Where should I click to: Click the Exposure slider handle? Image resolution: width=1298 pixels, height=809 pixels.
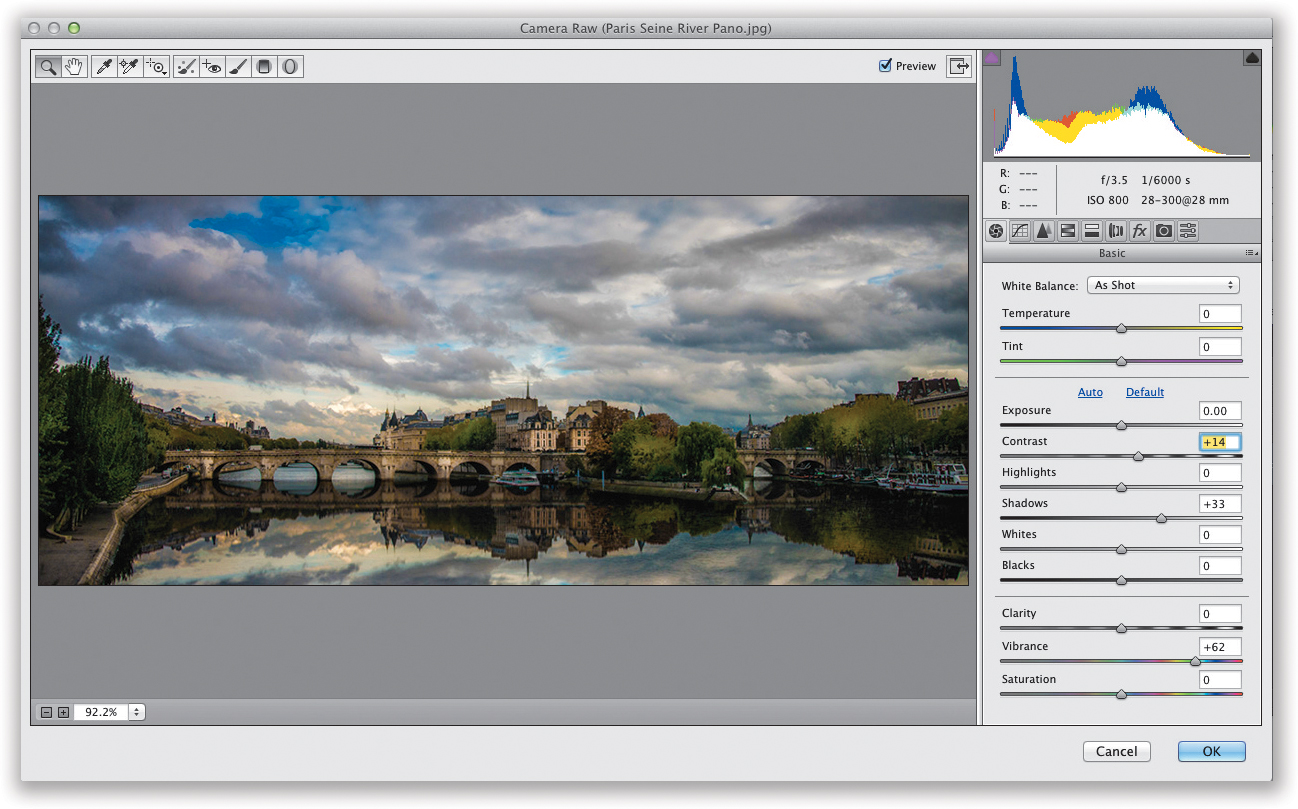1121,425
